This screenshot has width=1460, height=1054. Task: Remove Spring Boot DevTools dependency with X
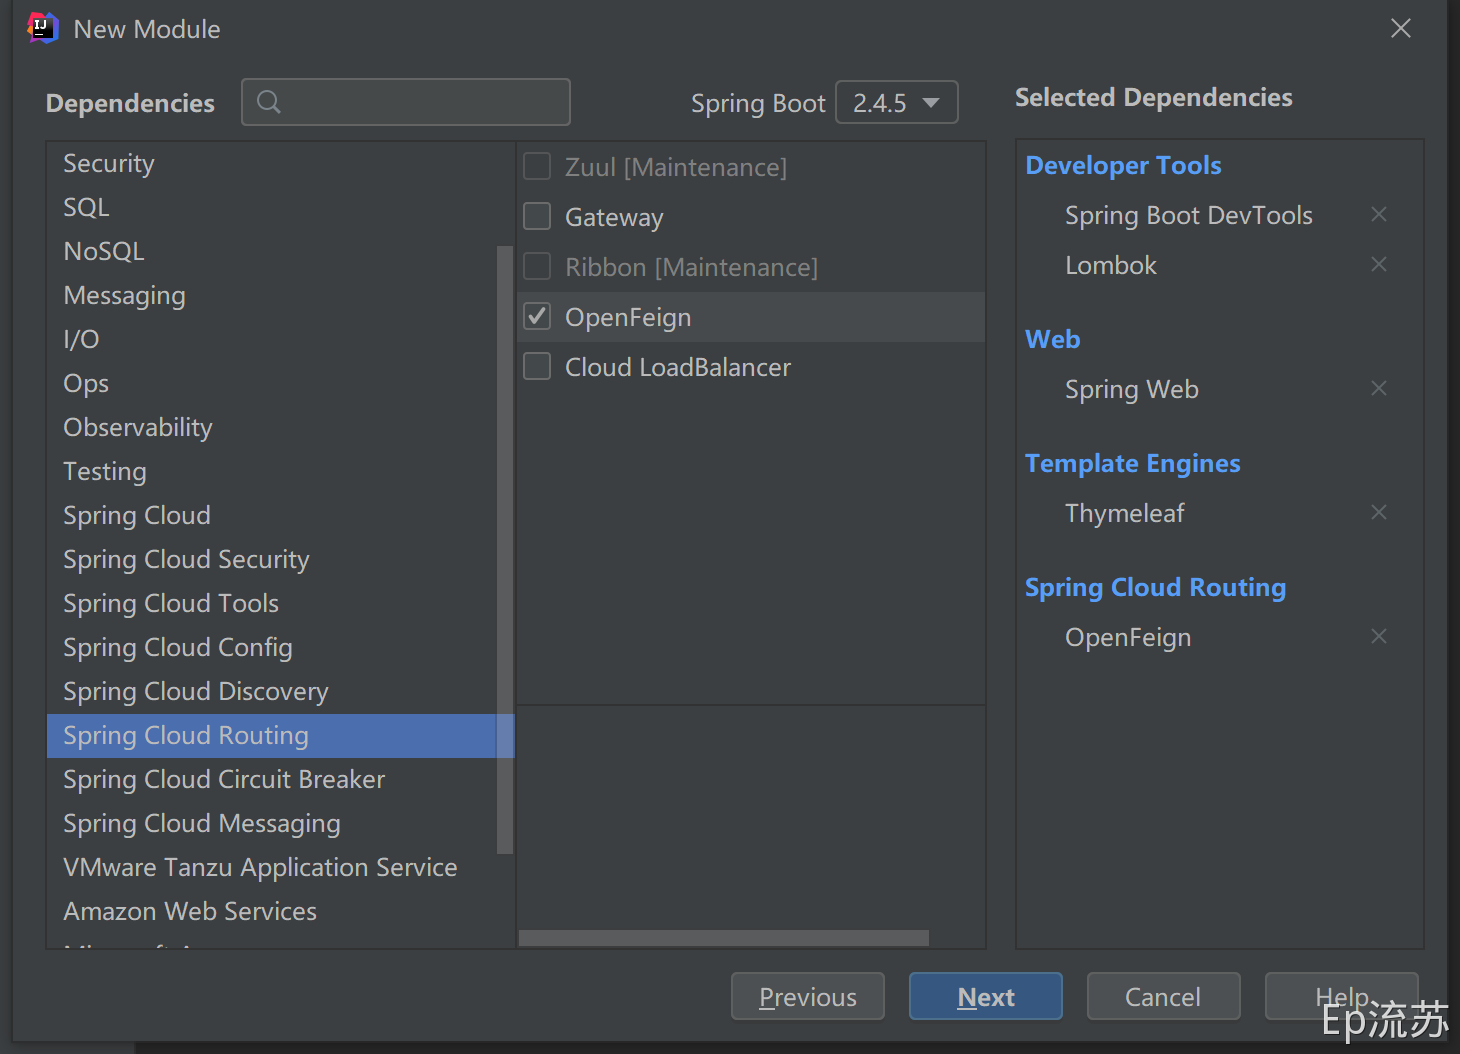(x=1379, y=215)
